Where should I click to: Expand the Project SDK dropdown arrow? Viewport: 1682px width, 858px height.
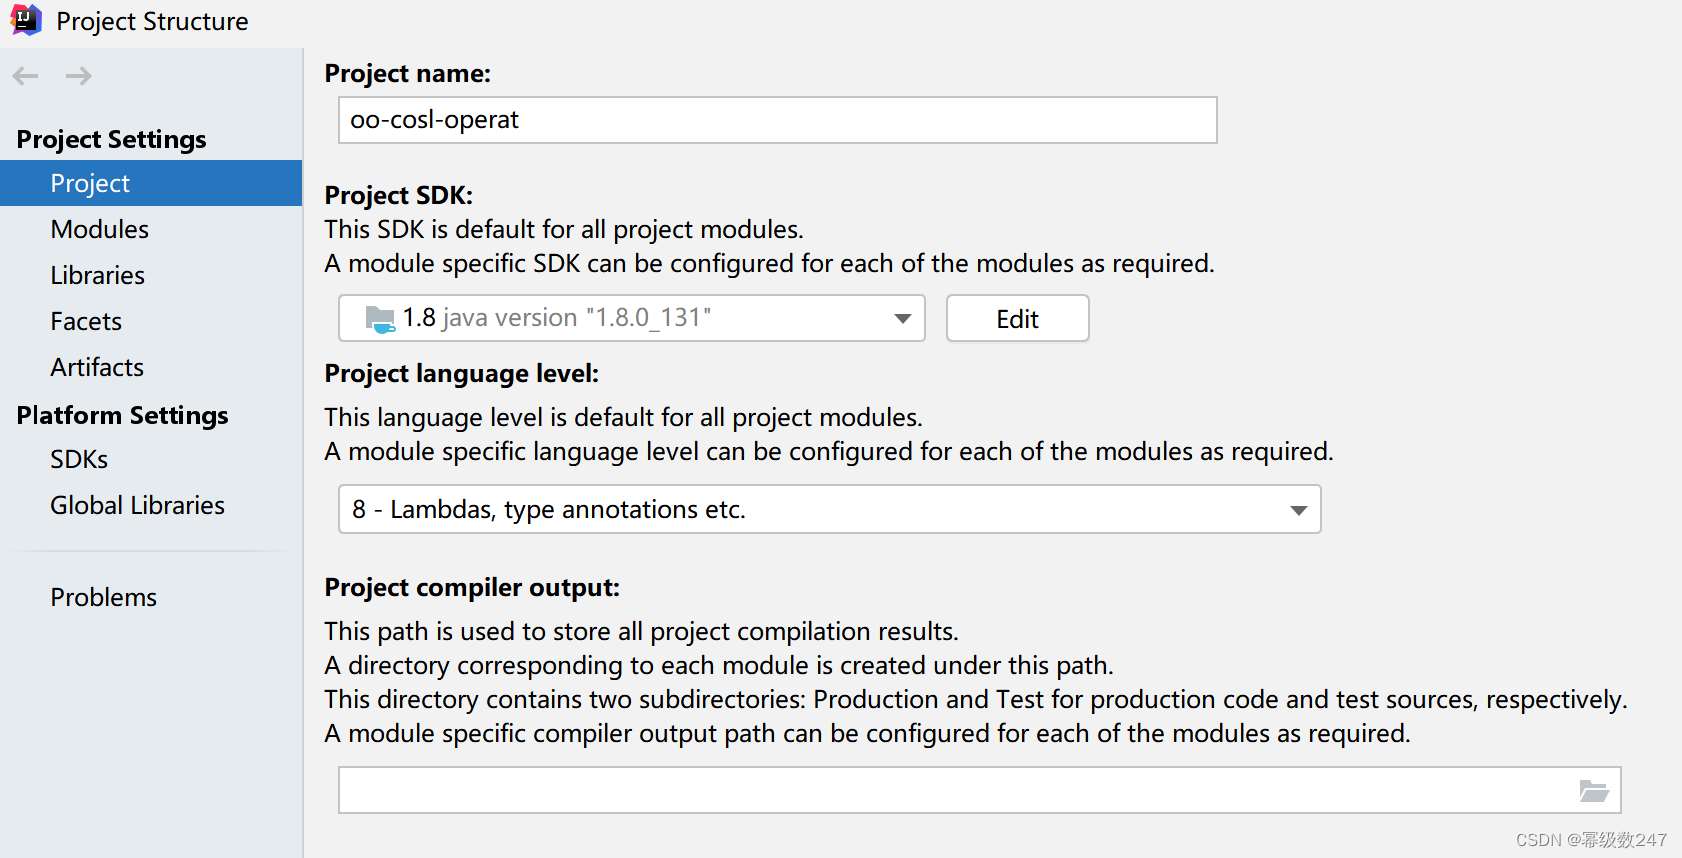(902, 319)
